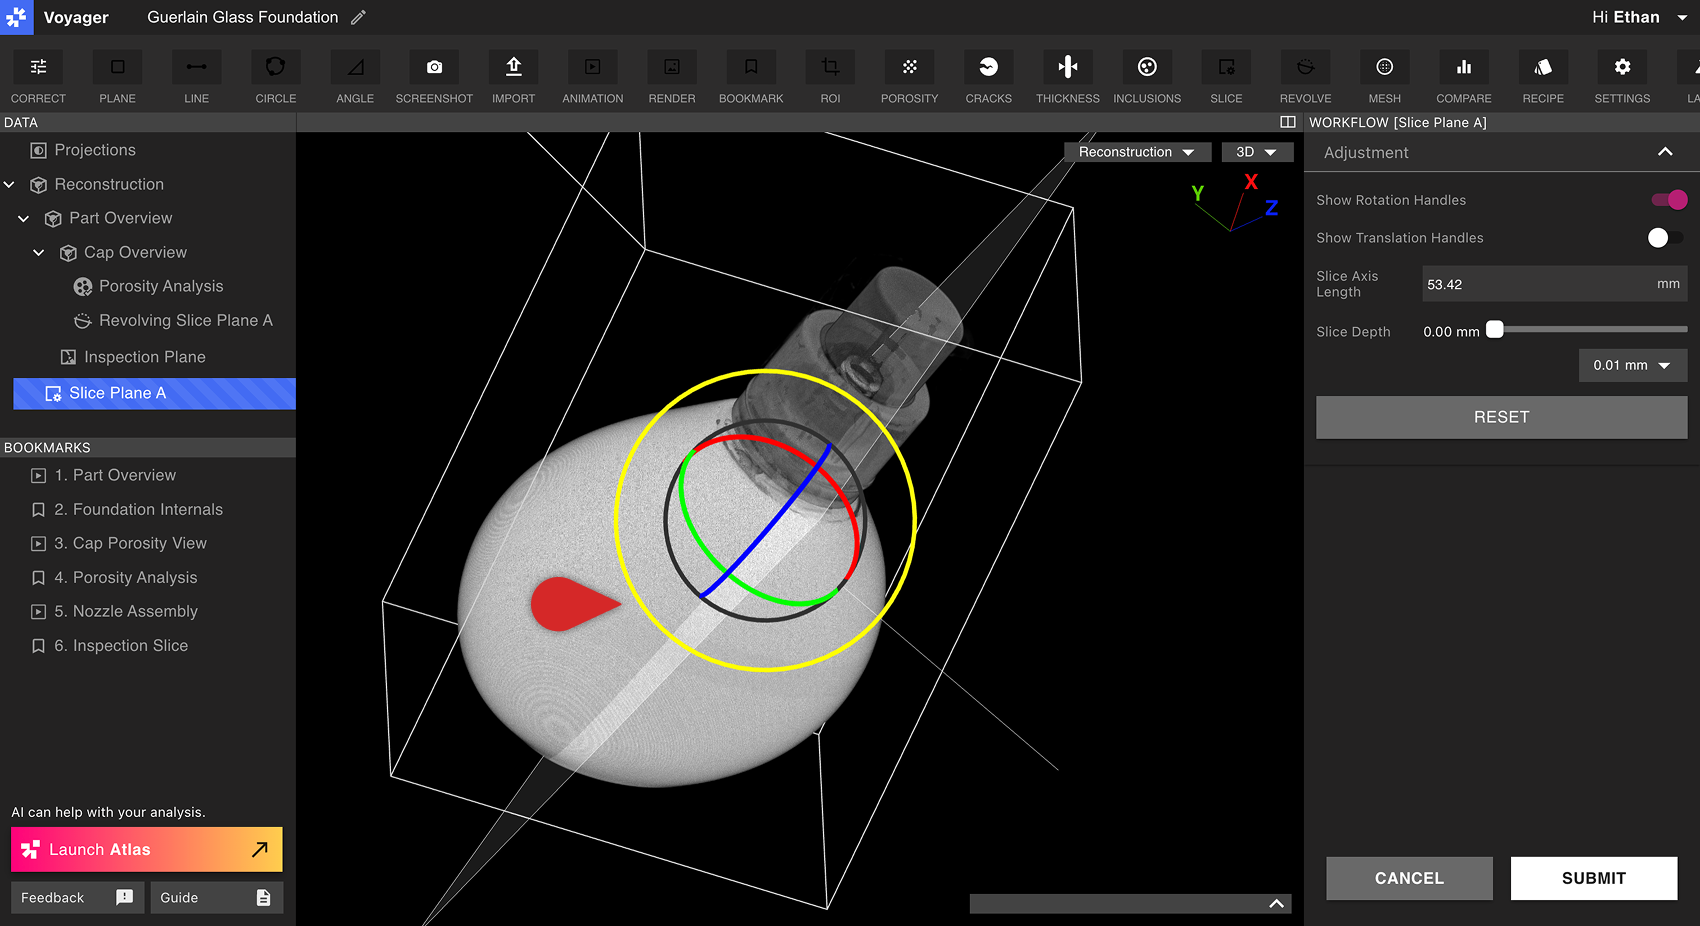Click the Slice Depth slider handle
The image size is (1700, 926).
pyautogui.click(x=1494, y=329)
